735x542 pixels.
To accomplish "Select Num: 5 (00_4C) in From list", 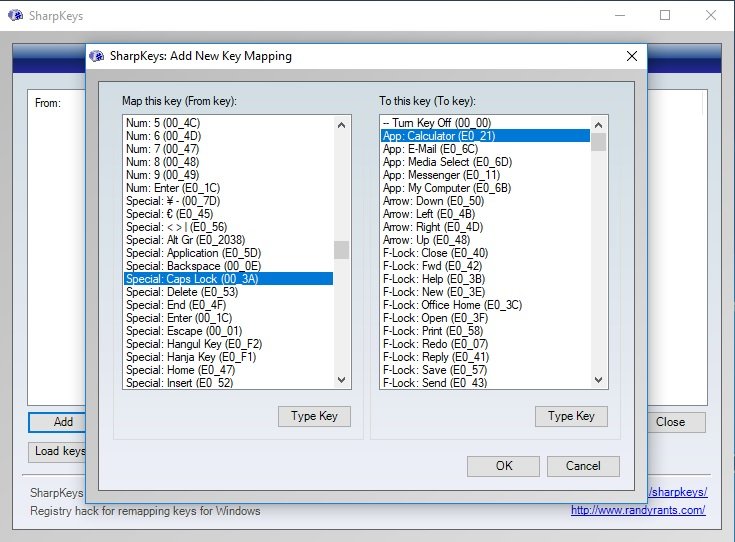I will pyautogui.click(x=228, y=123).
